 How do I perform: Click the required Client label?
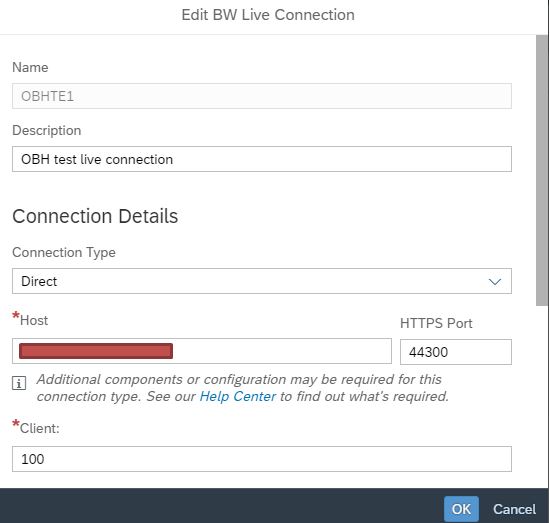(x=36, y=428)
